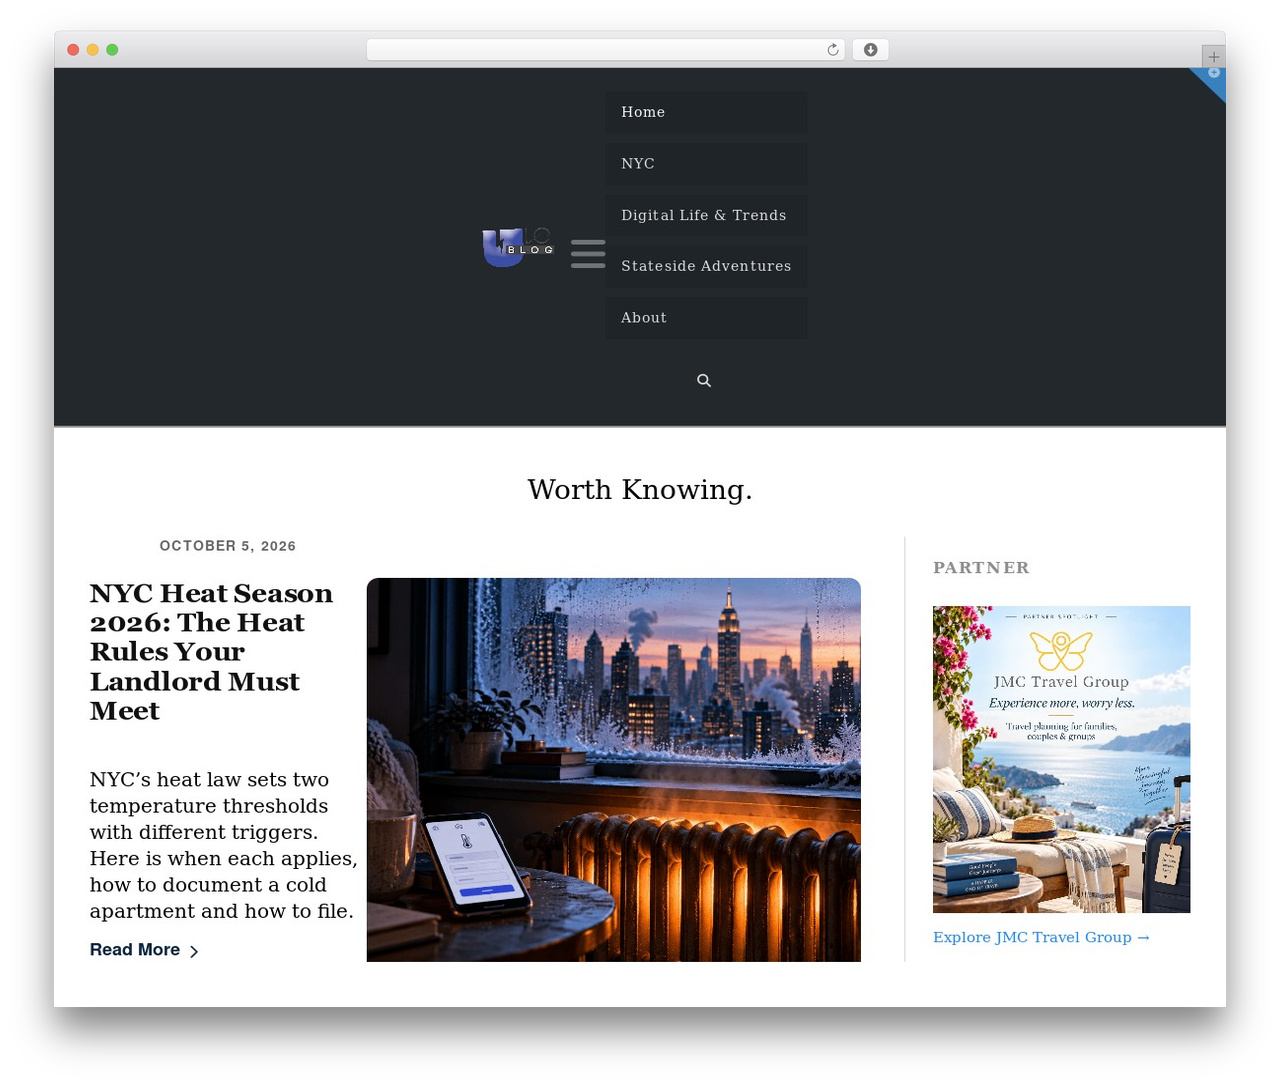Reload the page with refresh icon
This screenshot has height=1084, width=1280.
833,50
